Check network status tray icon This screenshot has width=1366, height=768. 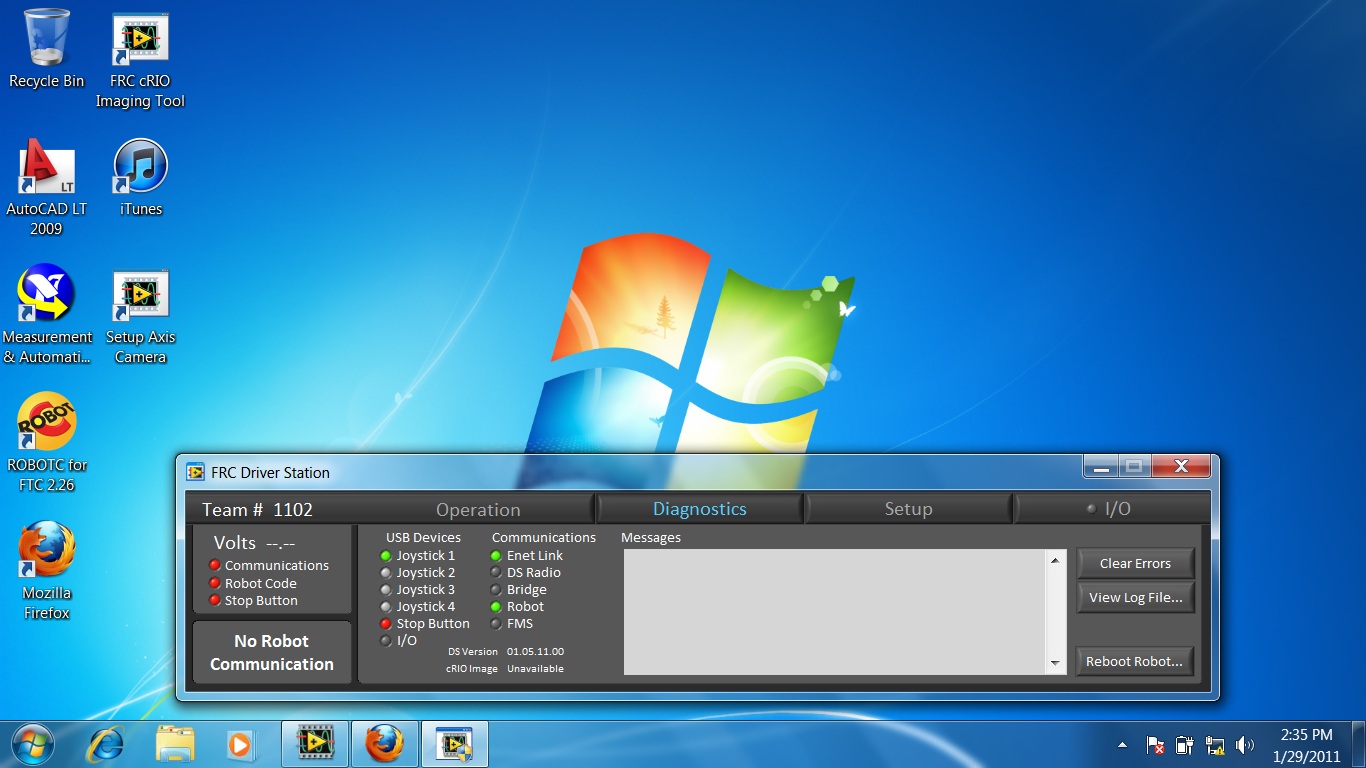point(1215,745)
